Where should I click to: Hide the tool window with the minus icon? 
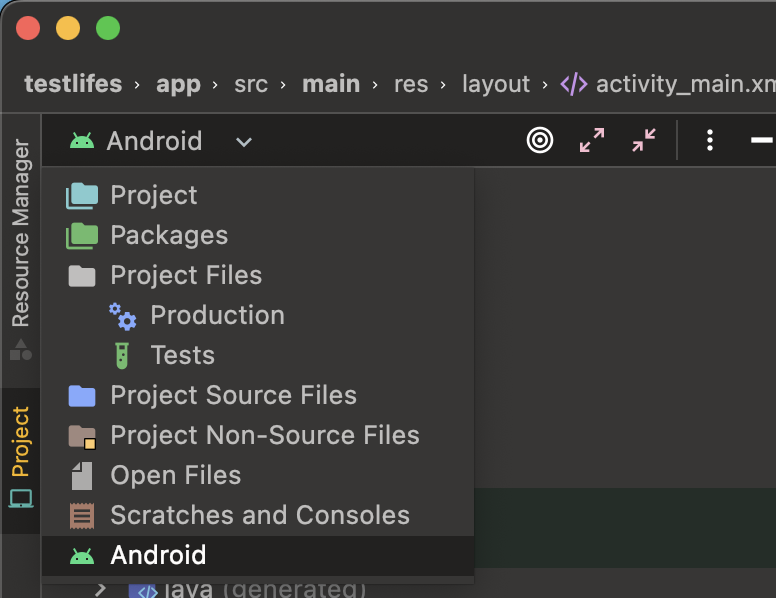(x=762, y=141)
